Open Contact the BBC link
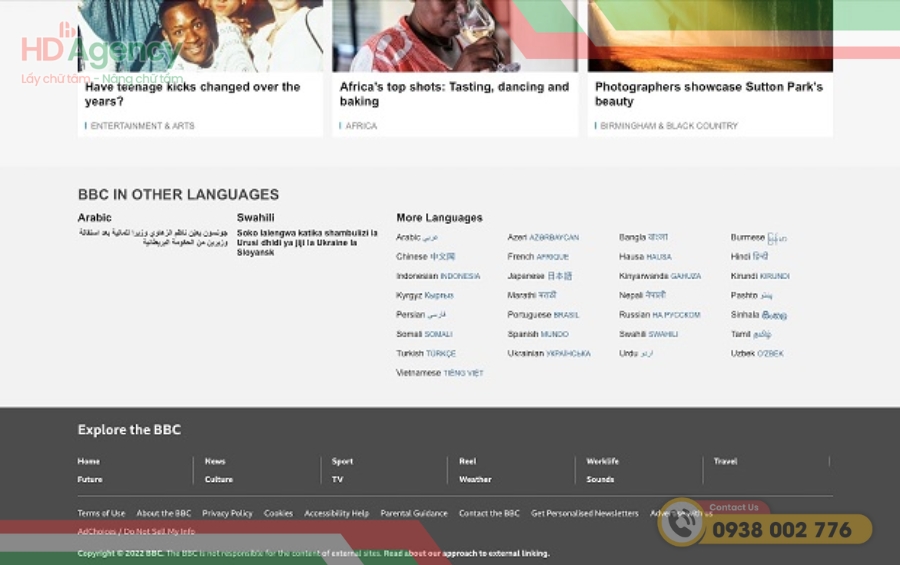The width and height of the screenshot is (900, 565). click(489, 513)
